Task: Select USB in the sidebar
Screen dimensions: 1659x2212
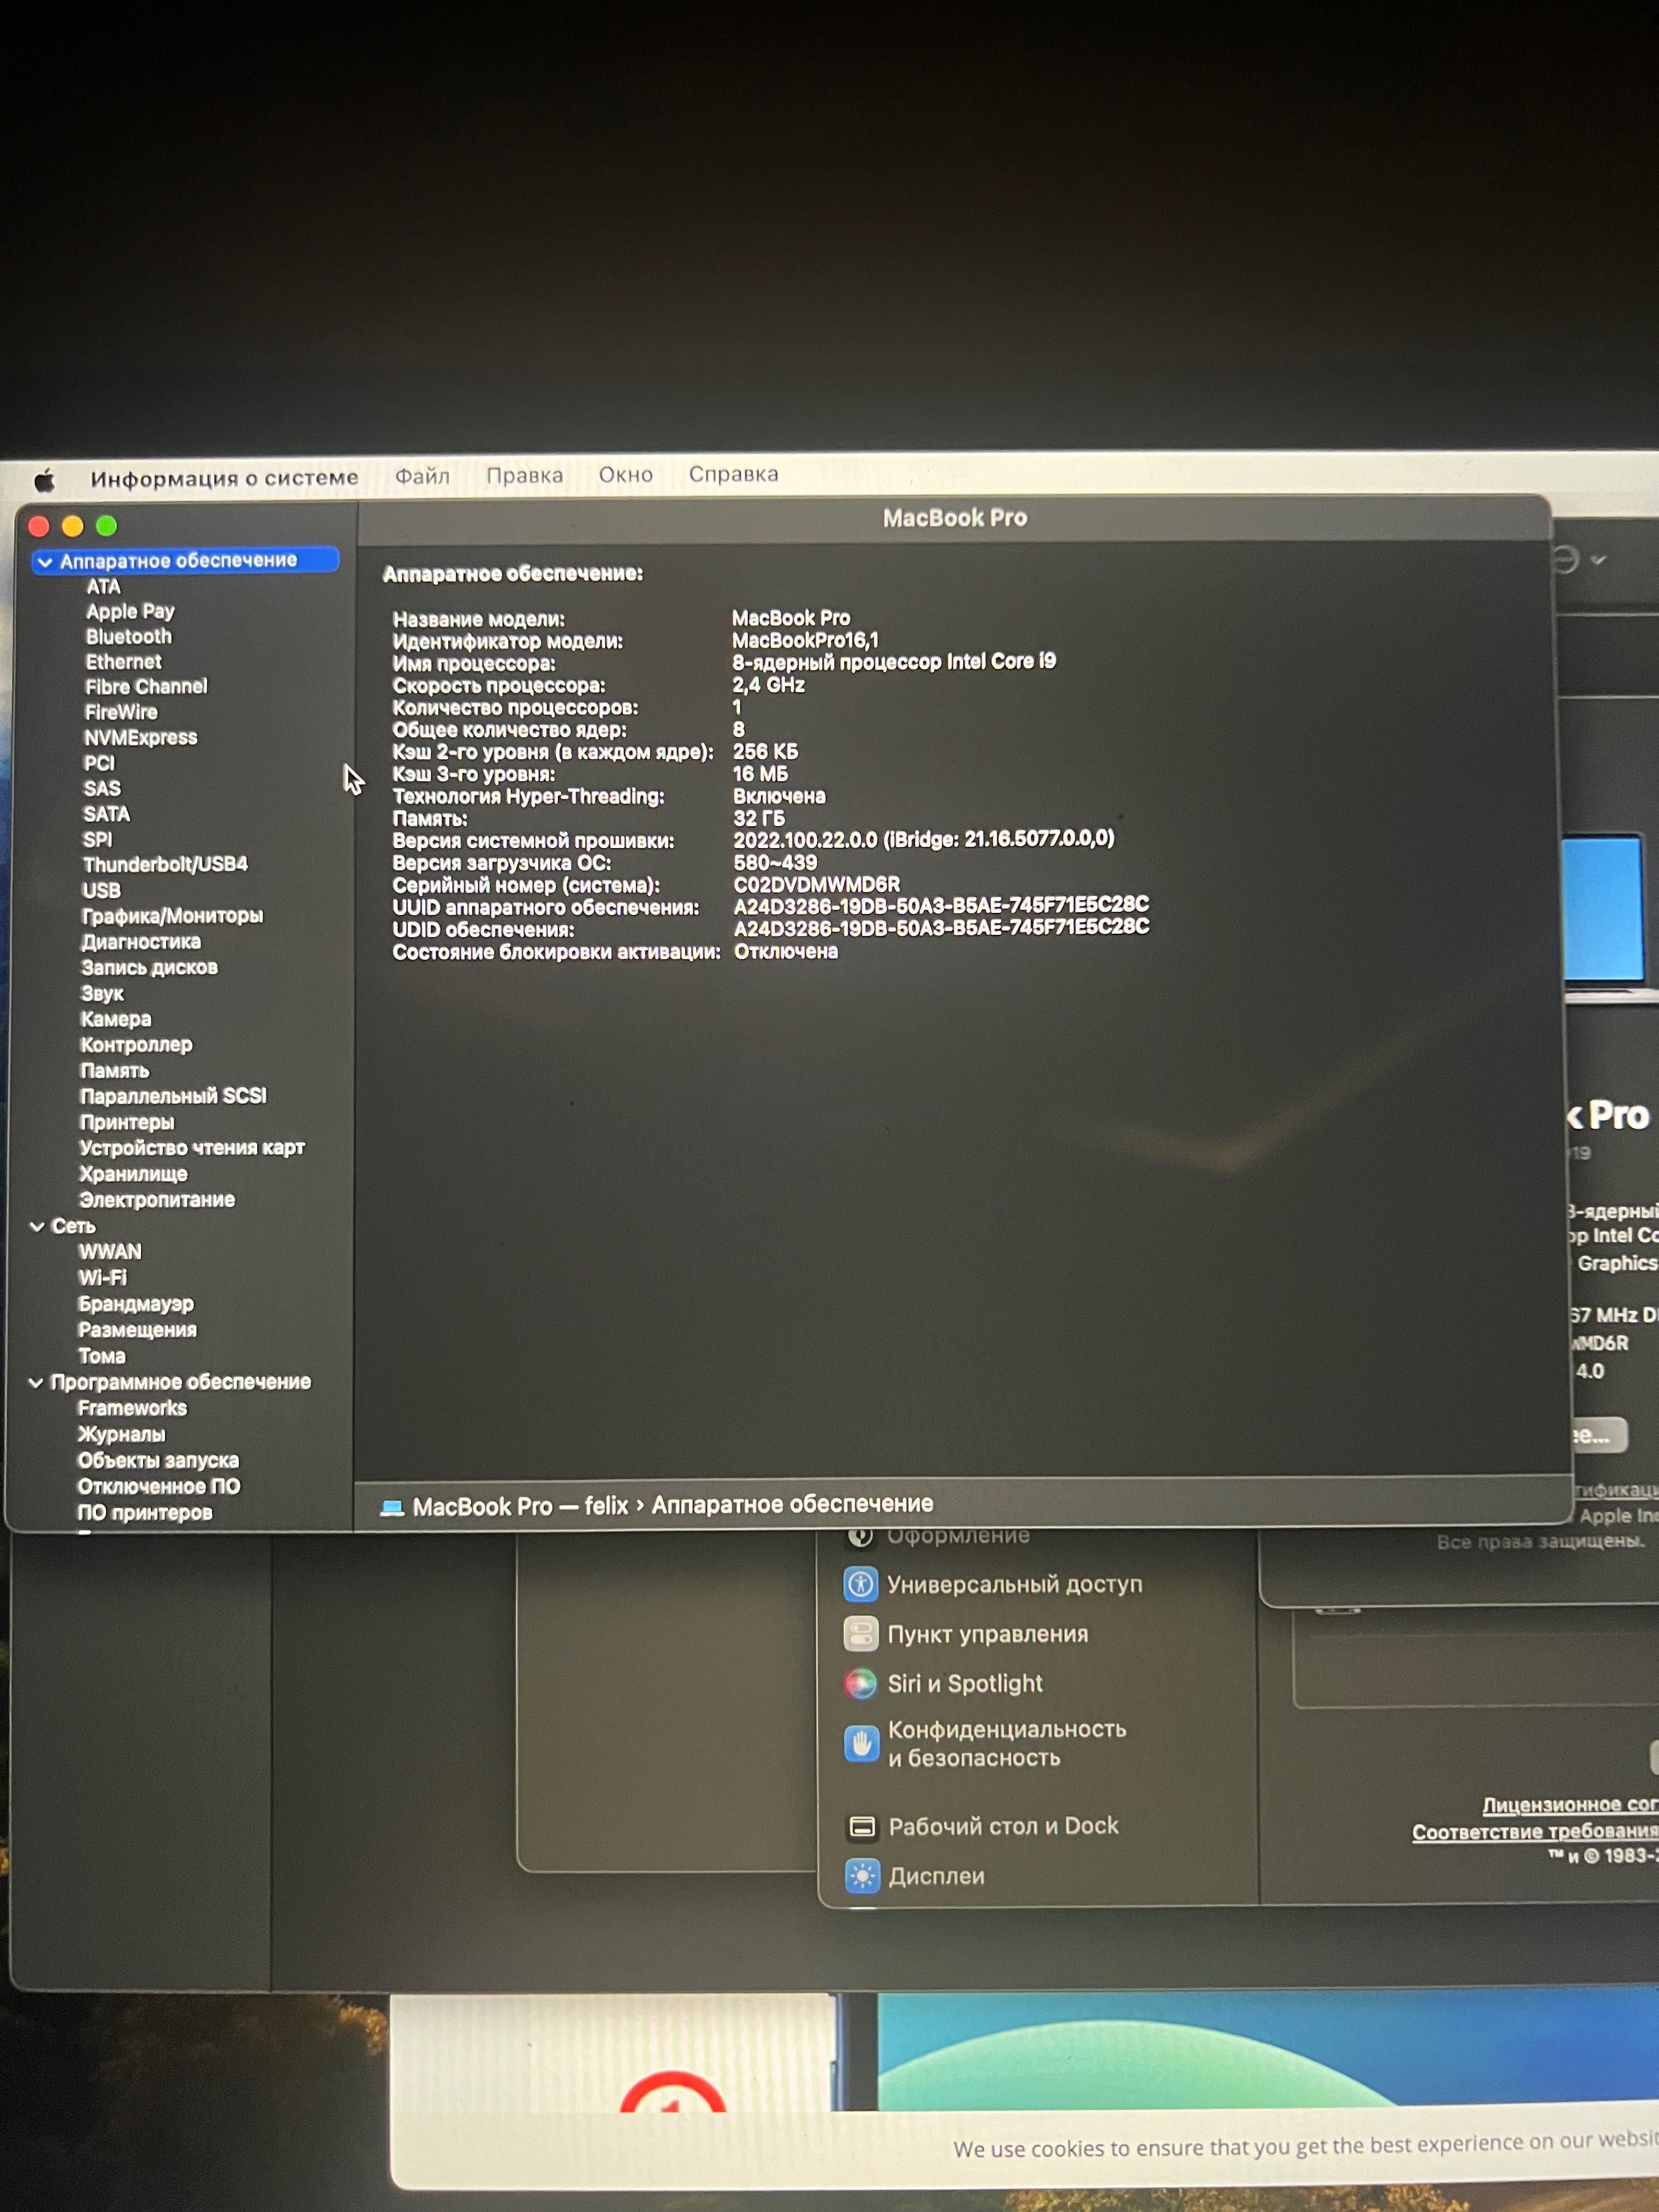Action: [101, 890]
